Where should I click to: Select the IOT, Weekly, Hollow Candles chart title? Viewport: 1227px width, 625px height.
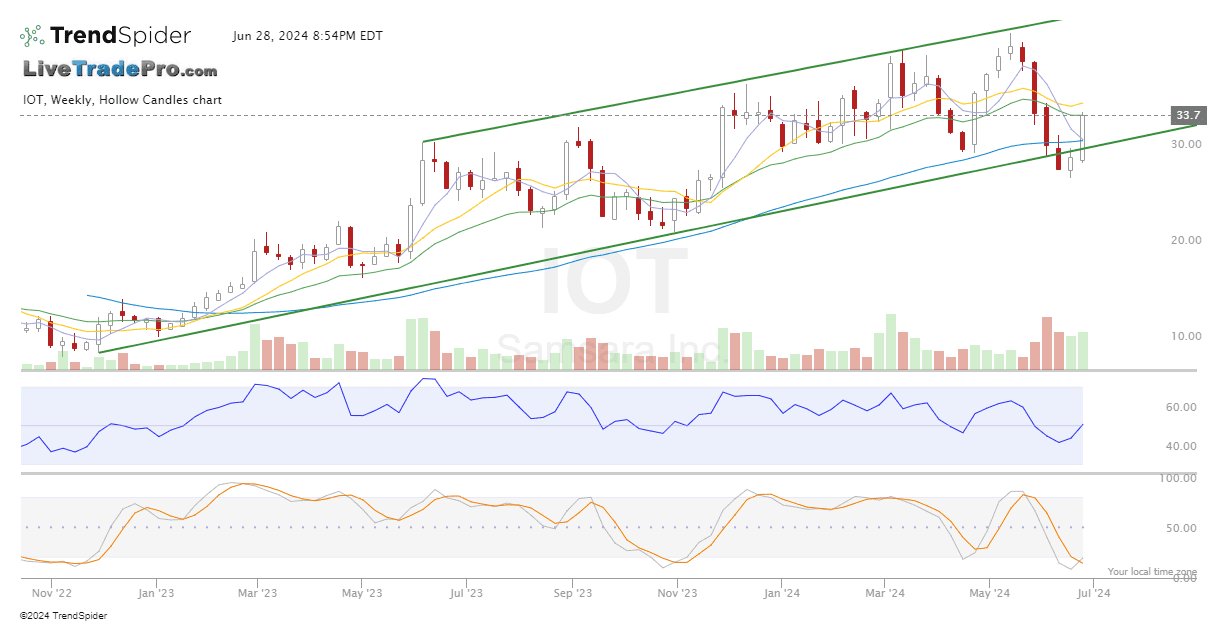pos(122,100)
